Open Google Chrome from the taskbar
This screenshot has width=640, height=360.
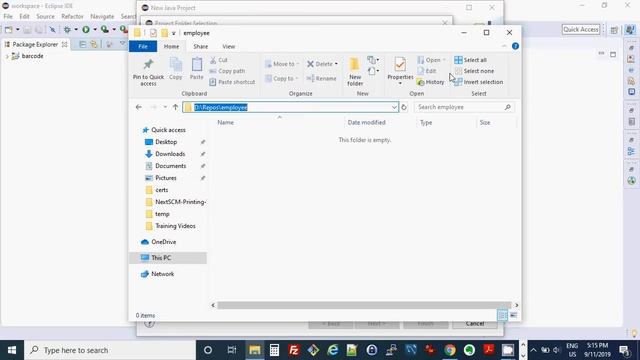click(x=450, y=350)
